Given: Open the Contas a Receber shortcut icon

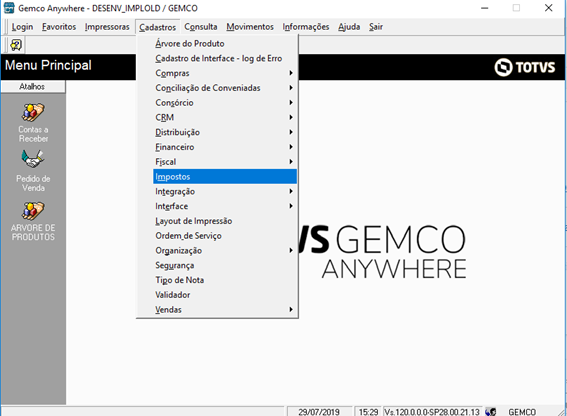Looking at the screenshot, I should point(33,113).
